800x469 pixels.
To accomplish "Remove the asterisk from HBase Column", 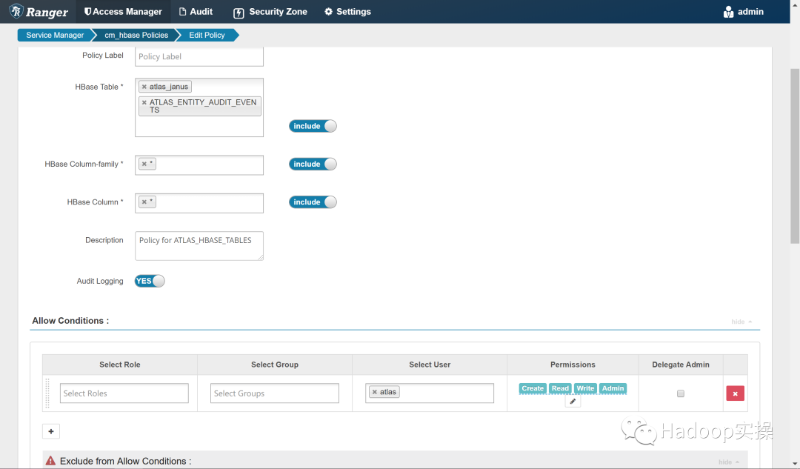I will pos(144,202).
